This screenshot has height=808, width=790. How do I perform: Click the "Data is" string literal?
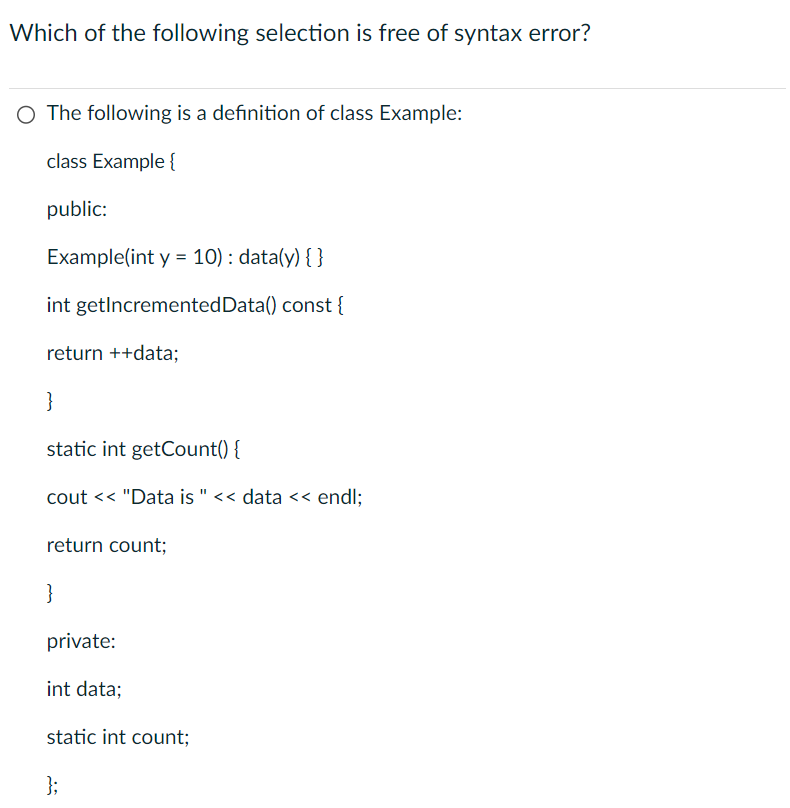(165, 497)
